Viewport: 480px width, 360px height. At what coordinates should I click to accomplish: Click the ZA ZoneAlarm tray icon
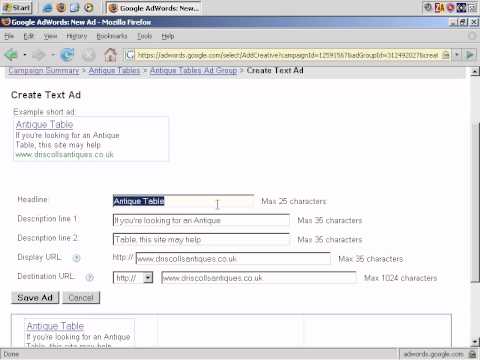point(439,7)
